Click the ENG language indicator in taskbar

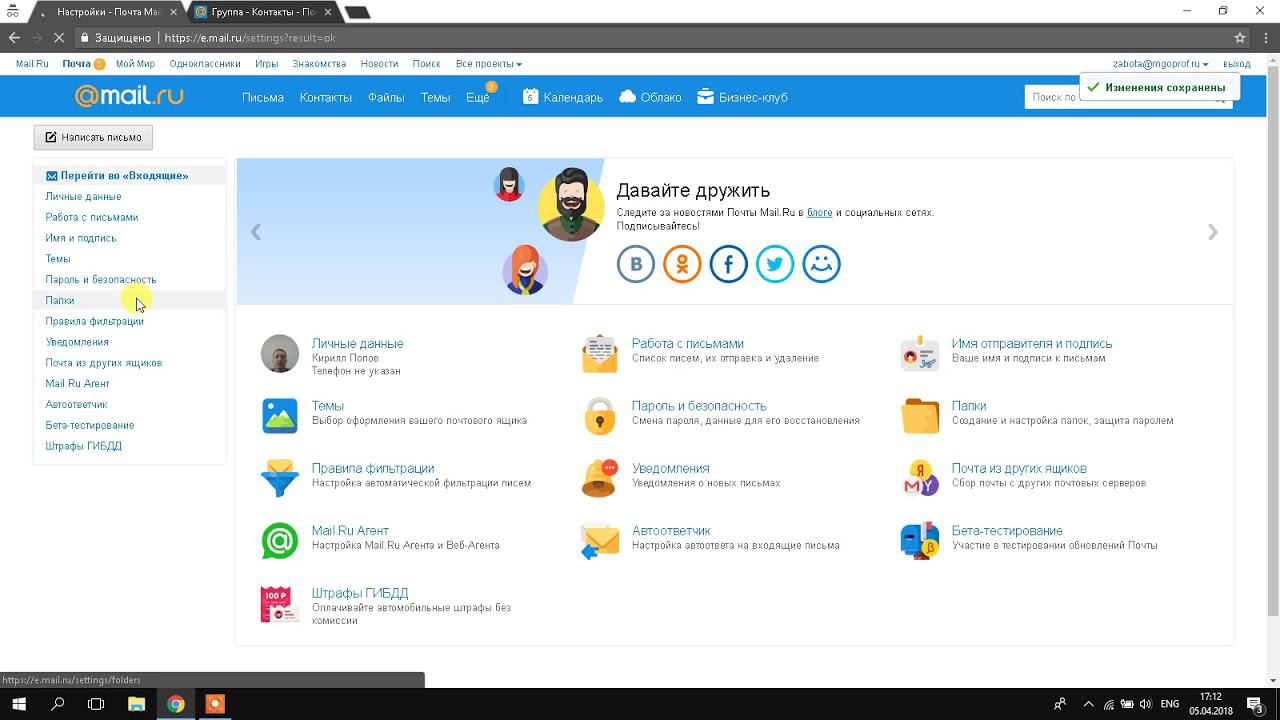pyautogui.click(x=1169, y=704)
